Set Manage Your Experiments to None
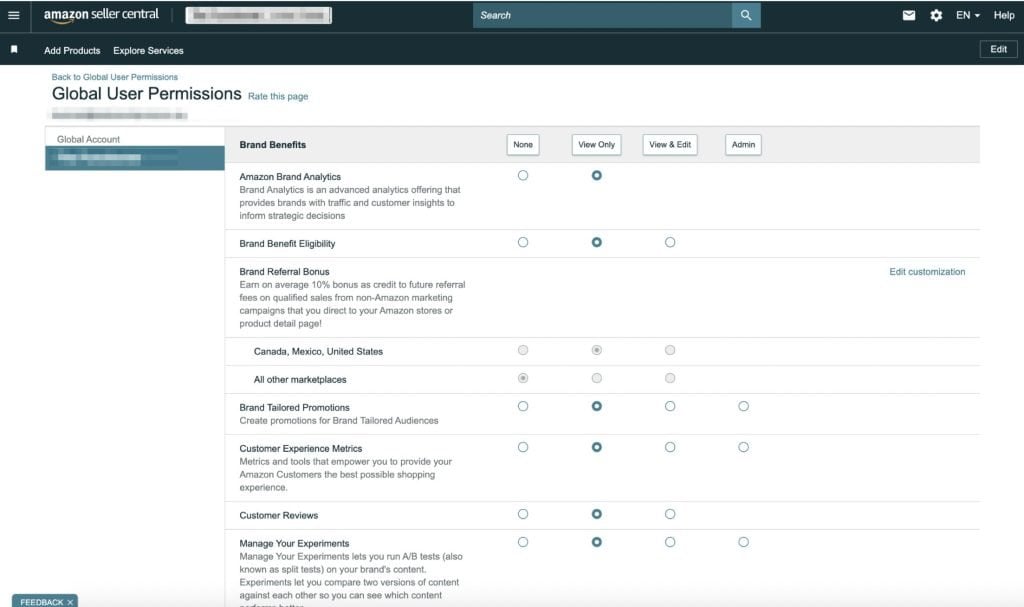The height and width of the screenshot is (607, 1024). [x=522, y=542]
